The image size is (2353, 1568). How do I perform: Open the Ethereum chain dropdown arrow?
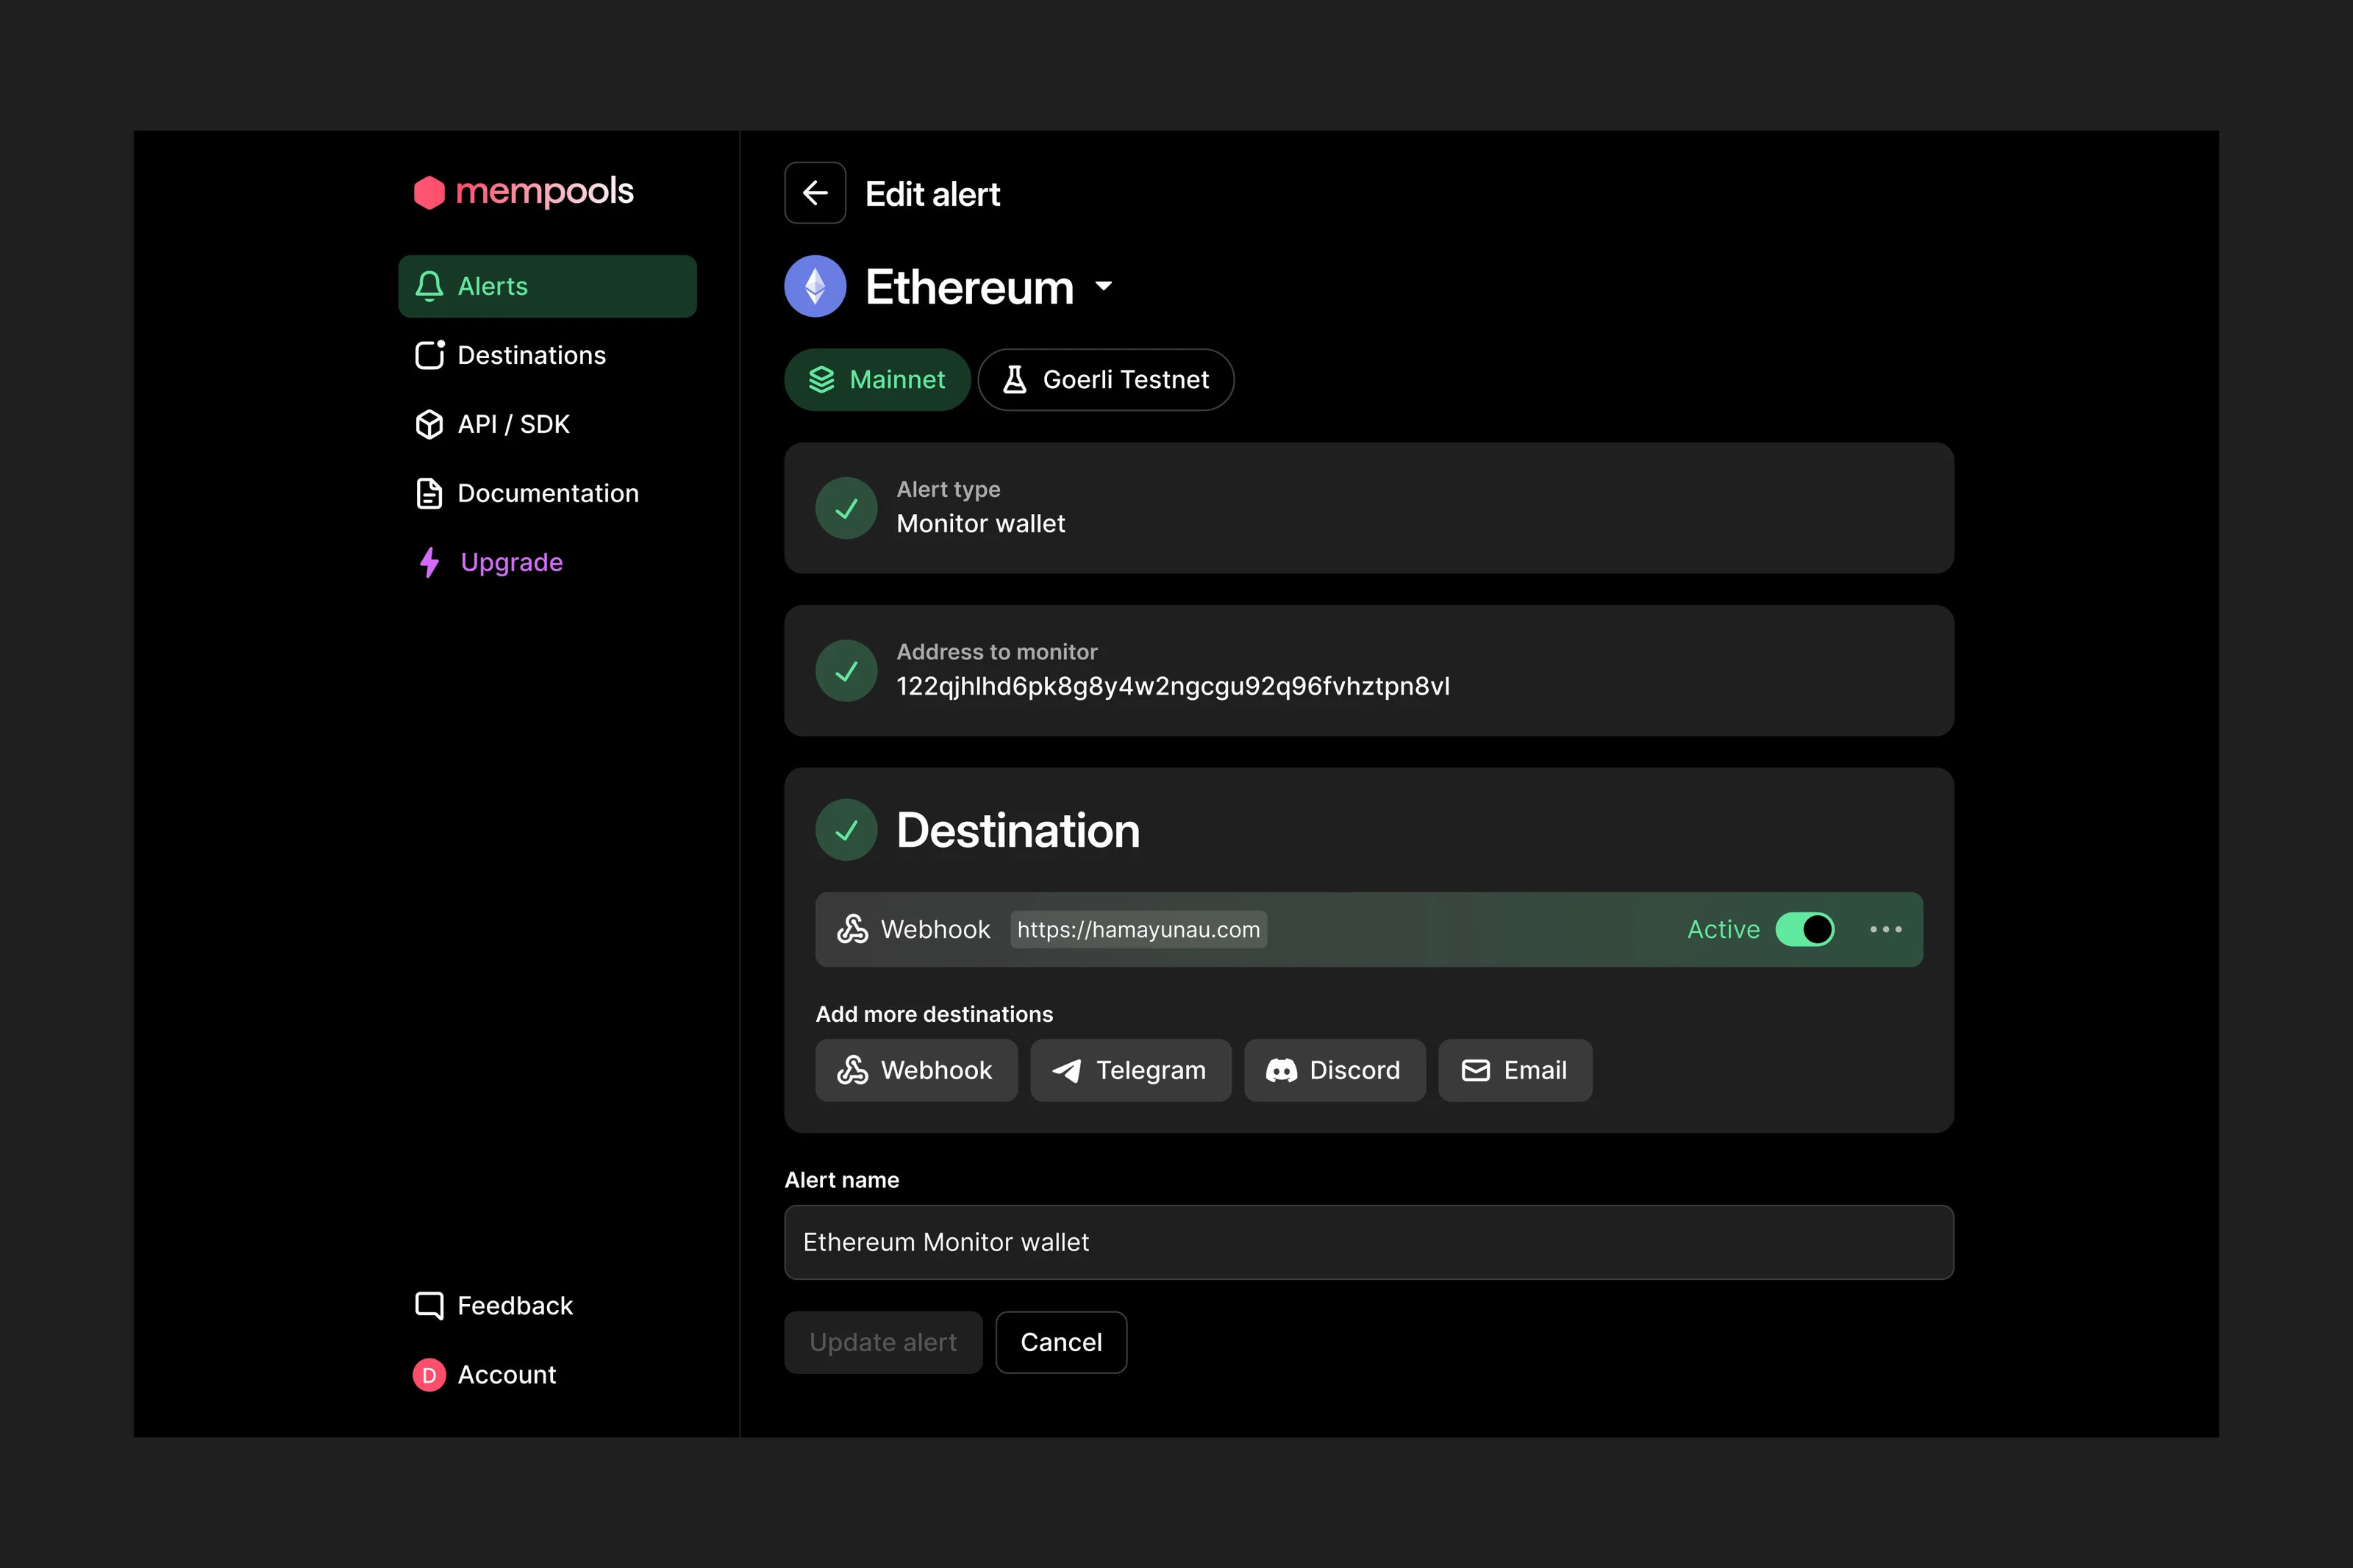[x=1103, y=286]
